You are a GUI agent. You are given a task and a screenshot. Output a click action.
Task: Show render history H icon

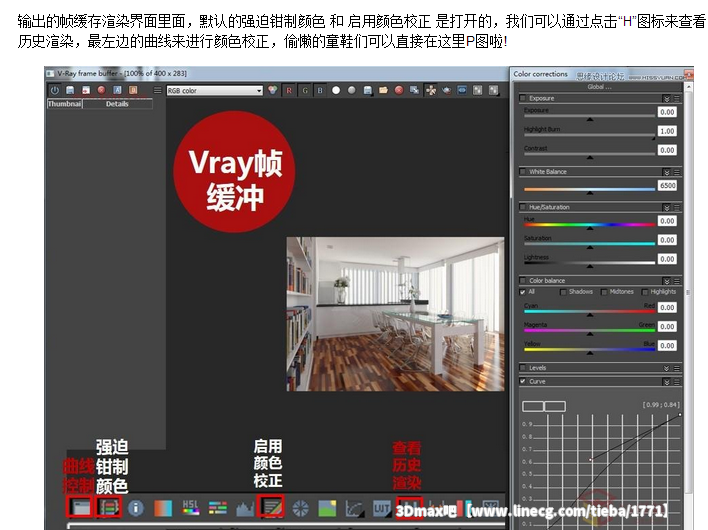[x=410, y=507]
